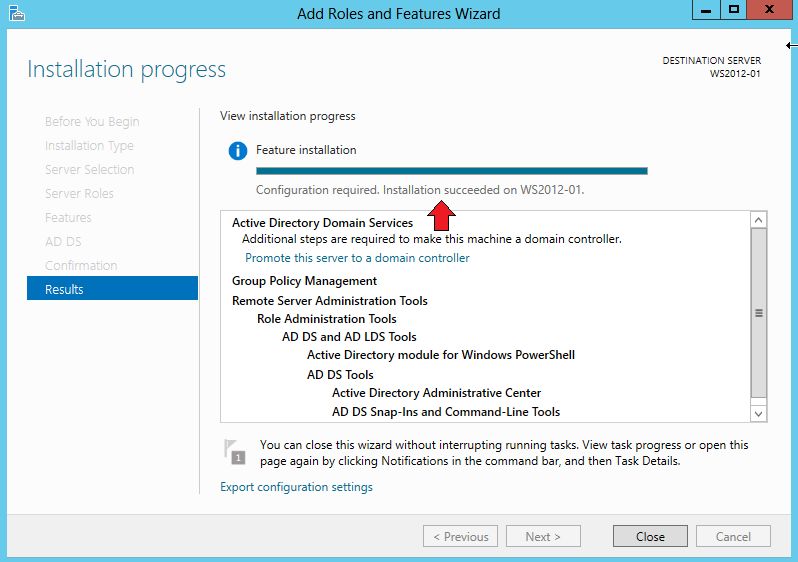Click the results list scroll up arrow
The width and height of the screenshot is (798, 562).
[758, 220]
